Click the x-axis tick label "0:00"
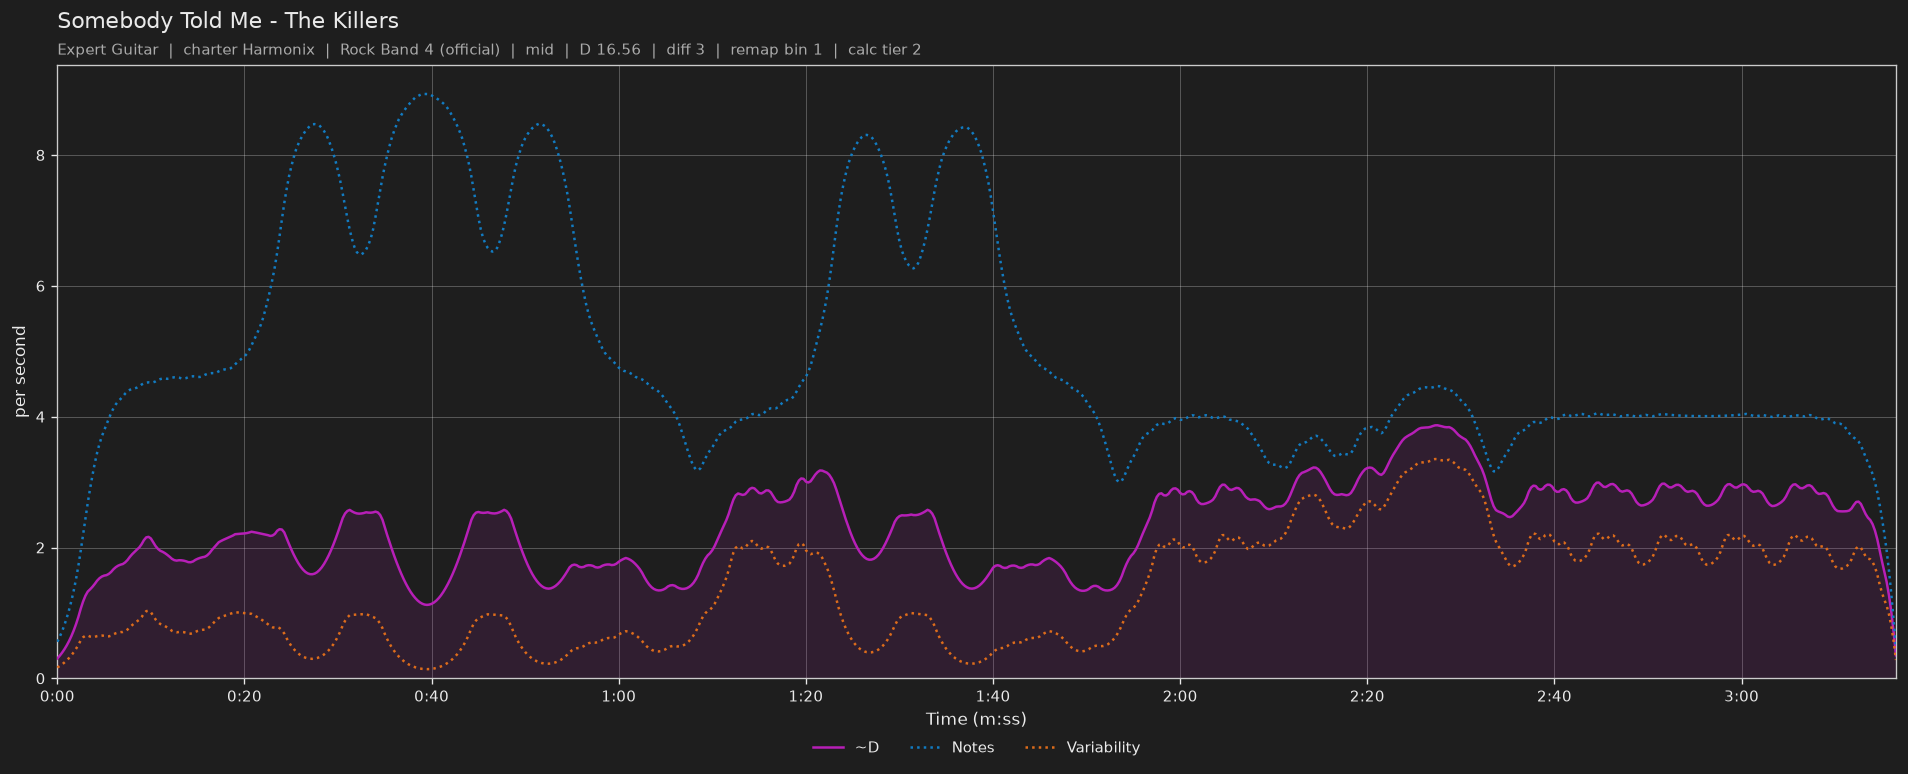 pyautogui.click(x=57, y=696)
